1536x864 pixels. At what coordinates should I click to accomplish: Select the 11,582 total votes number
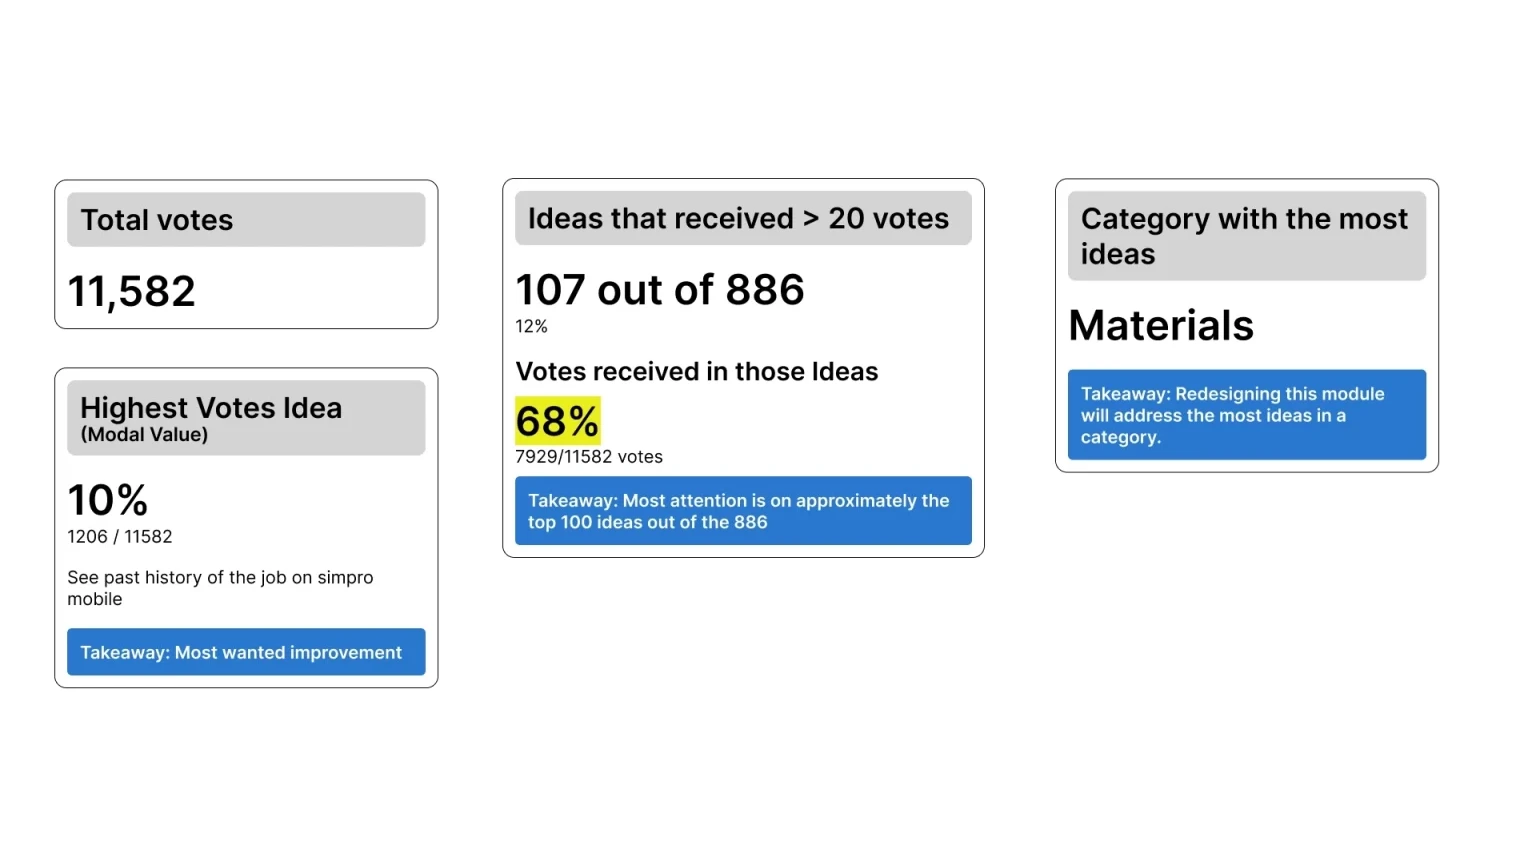point(131,292)
